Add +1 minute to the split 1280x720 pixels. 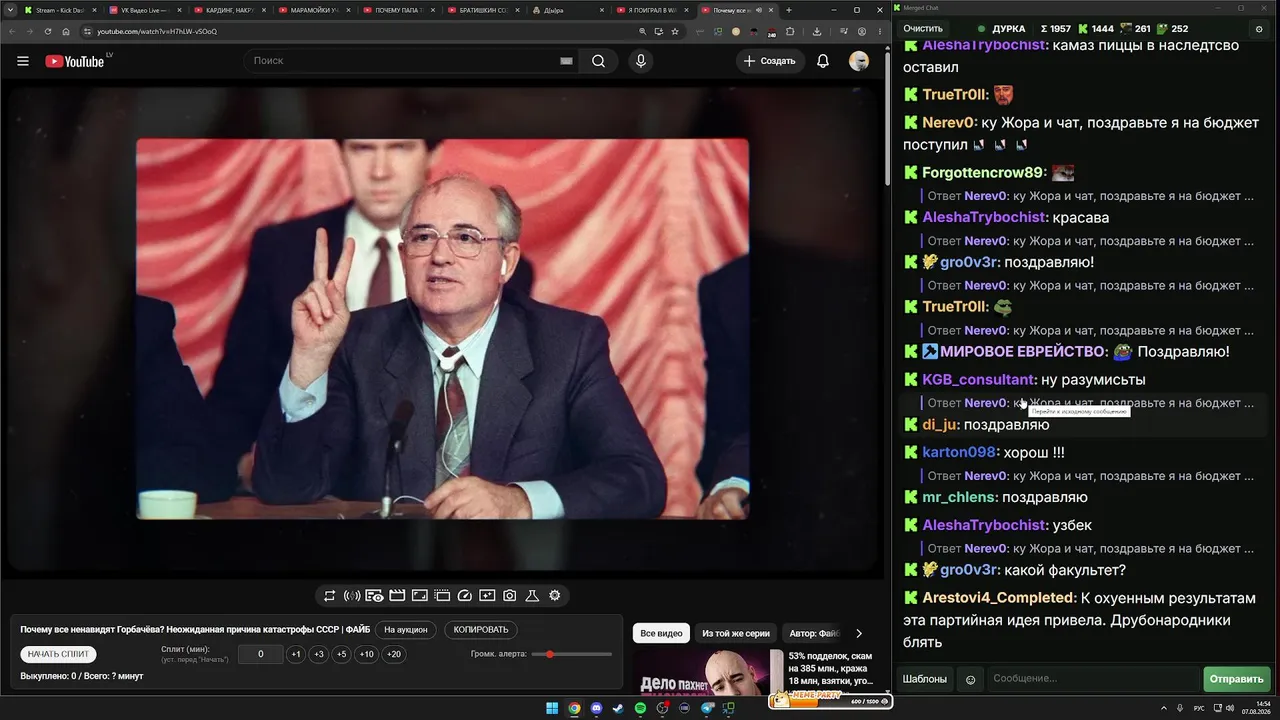pos(296,654)
